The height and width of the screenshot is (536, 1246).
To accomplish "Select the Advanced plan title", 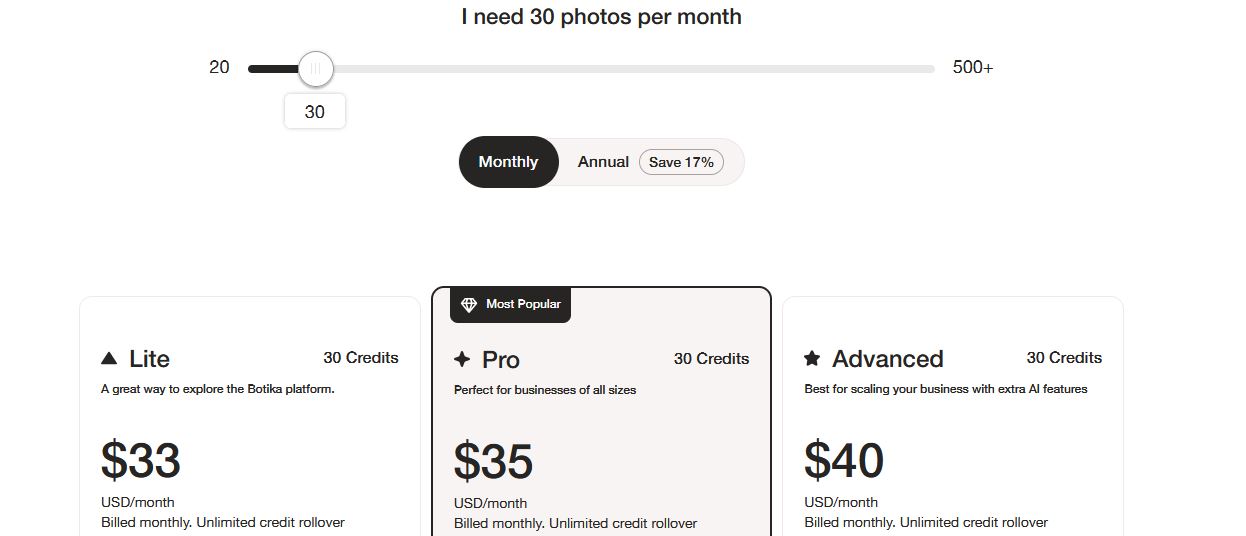I will [x=887, y=359].
